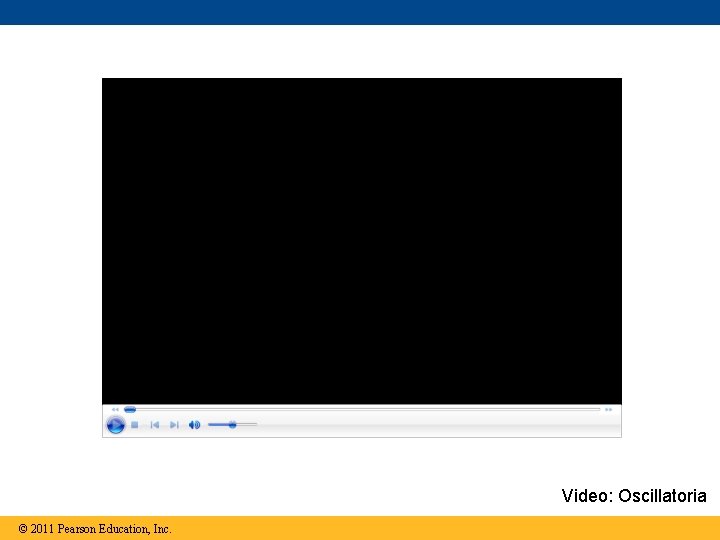The image size is (720, 540).
Task: Skip to the next track
Action: pos(174,425)
